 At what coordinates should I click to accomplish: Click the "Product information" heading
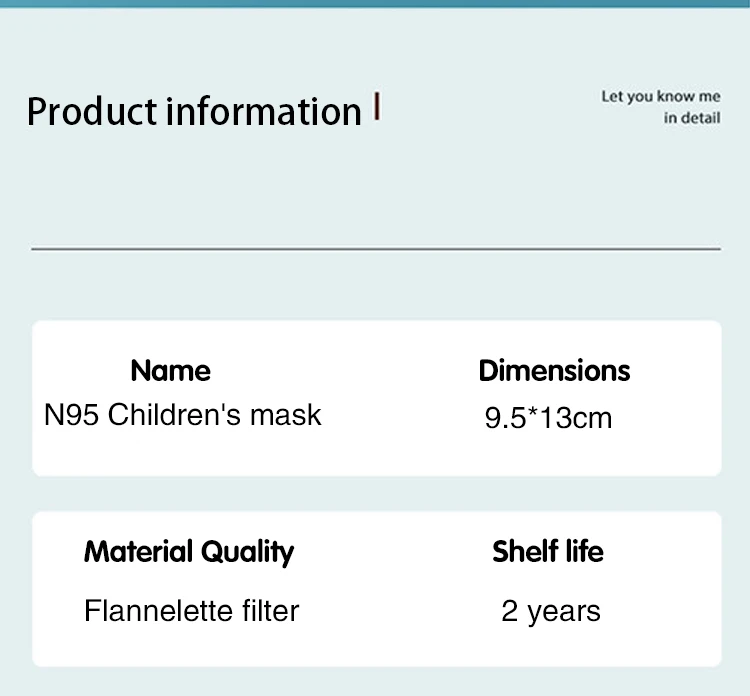tap(194, 111)
